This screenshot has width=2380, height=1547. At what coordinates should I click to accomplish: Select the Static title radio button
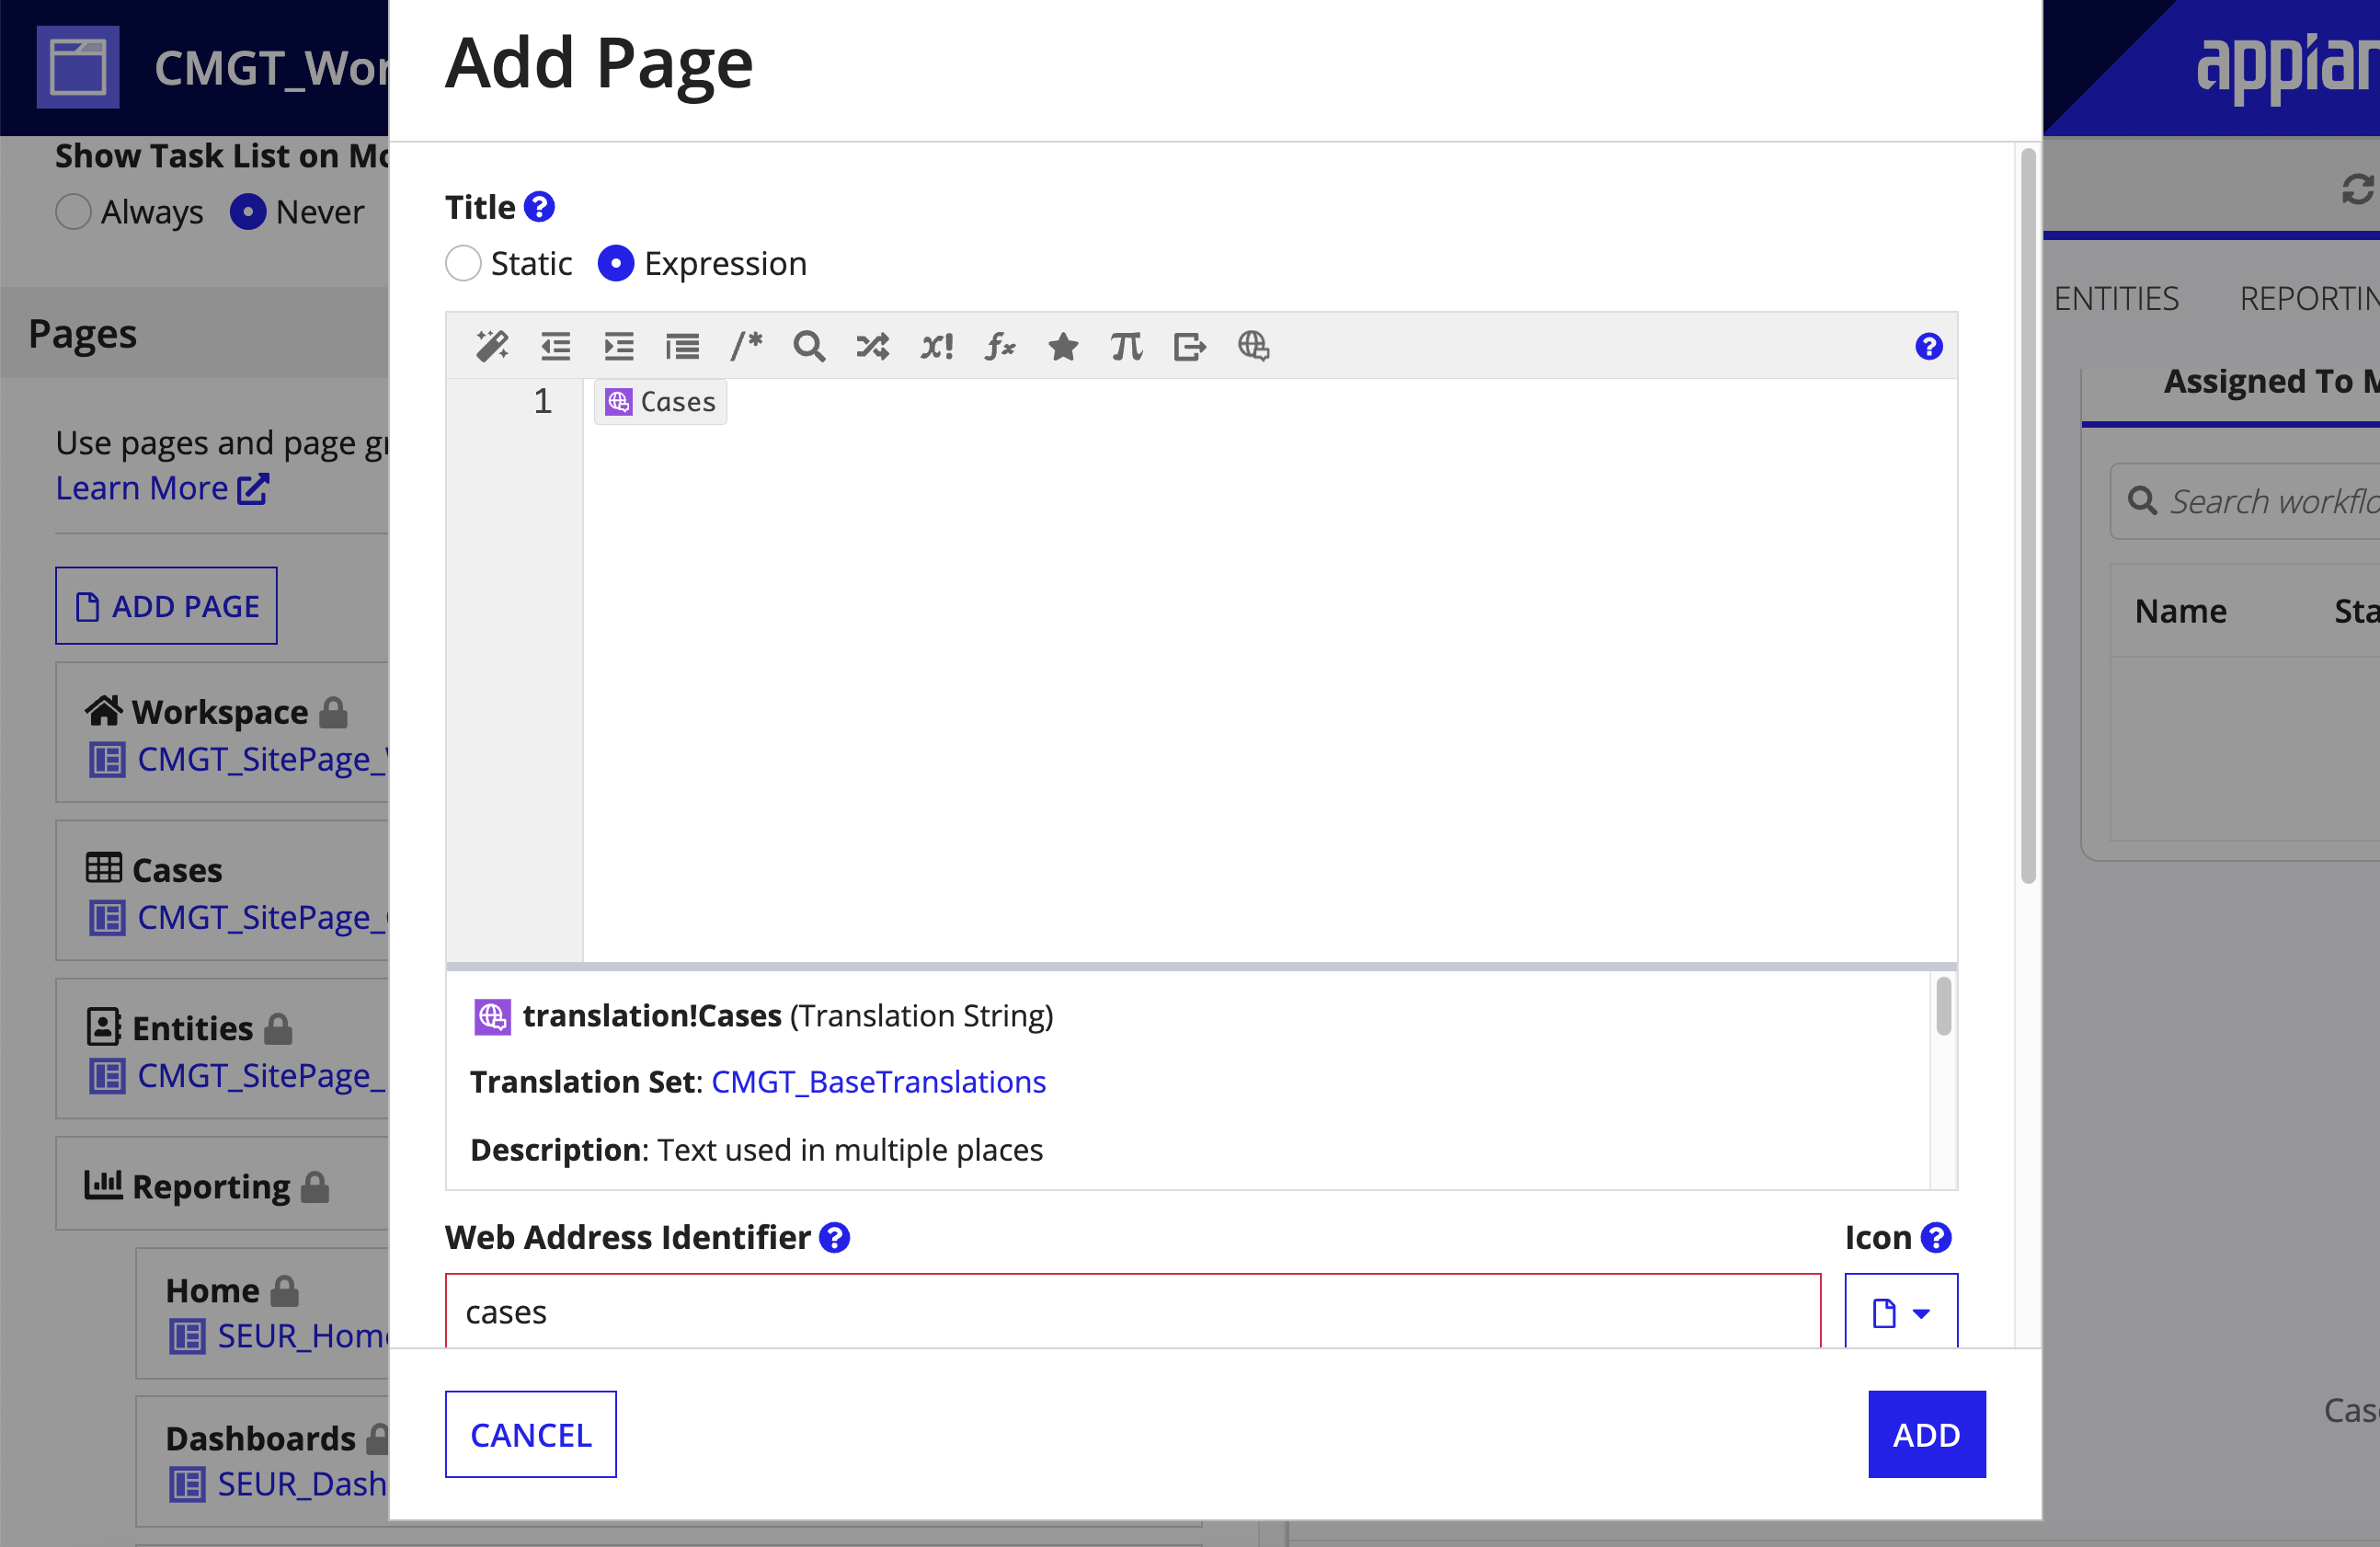pos(463,262)
